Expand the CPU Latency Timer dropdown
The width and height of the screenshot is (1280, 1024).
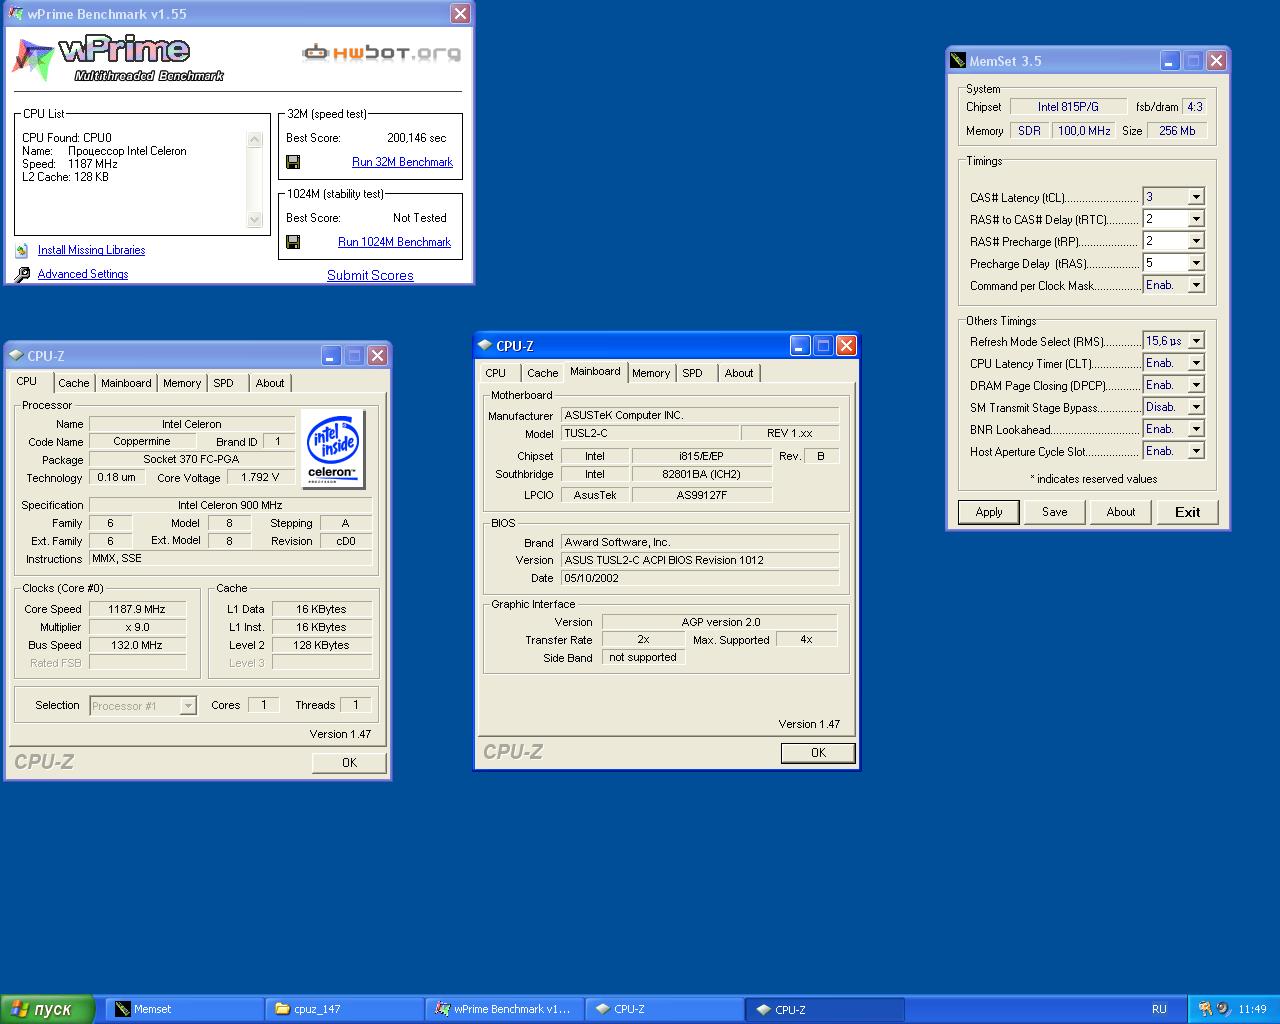(1196, 363)
